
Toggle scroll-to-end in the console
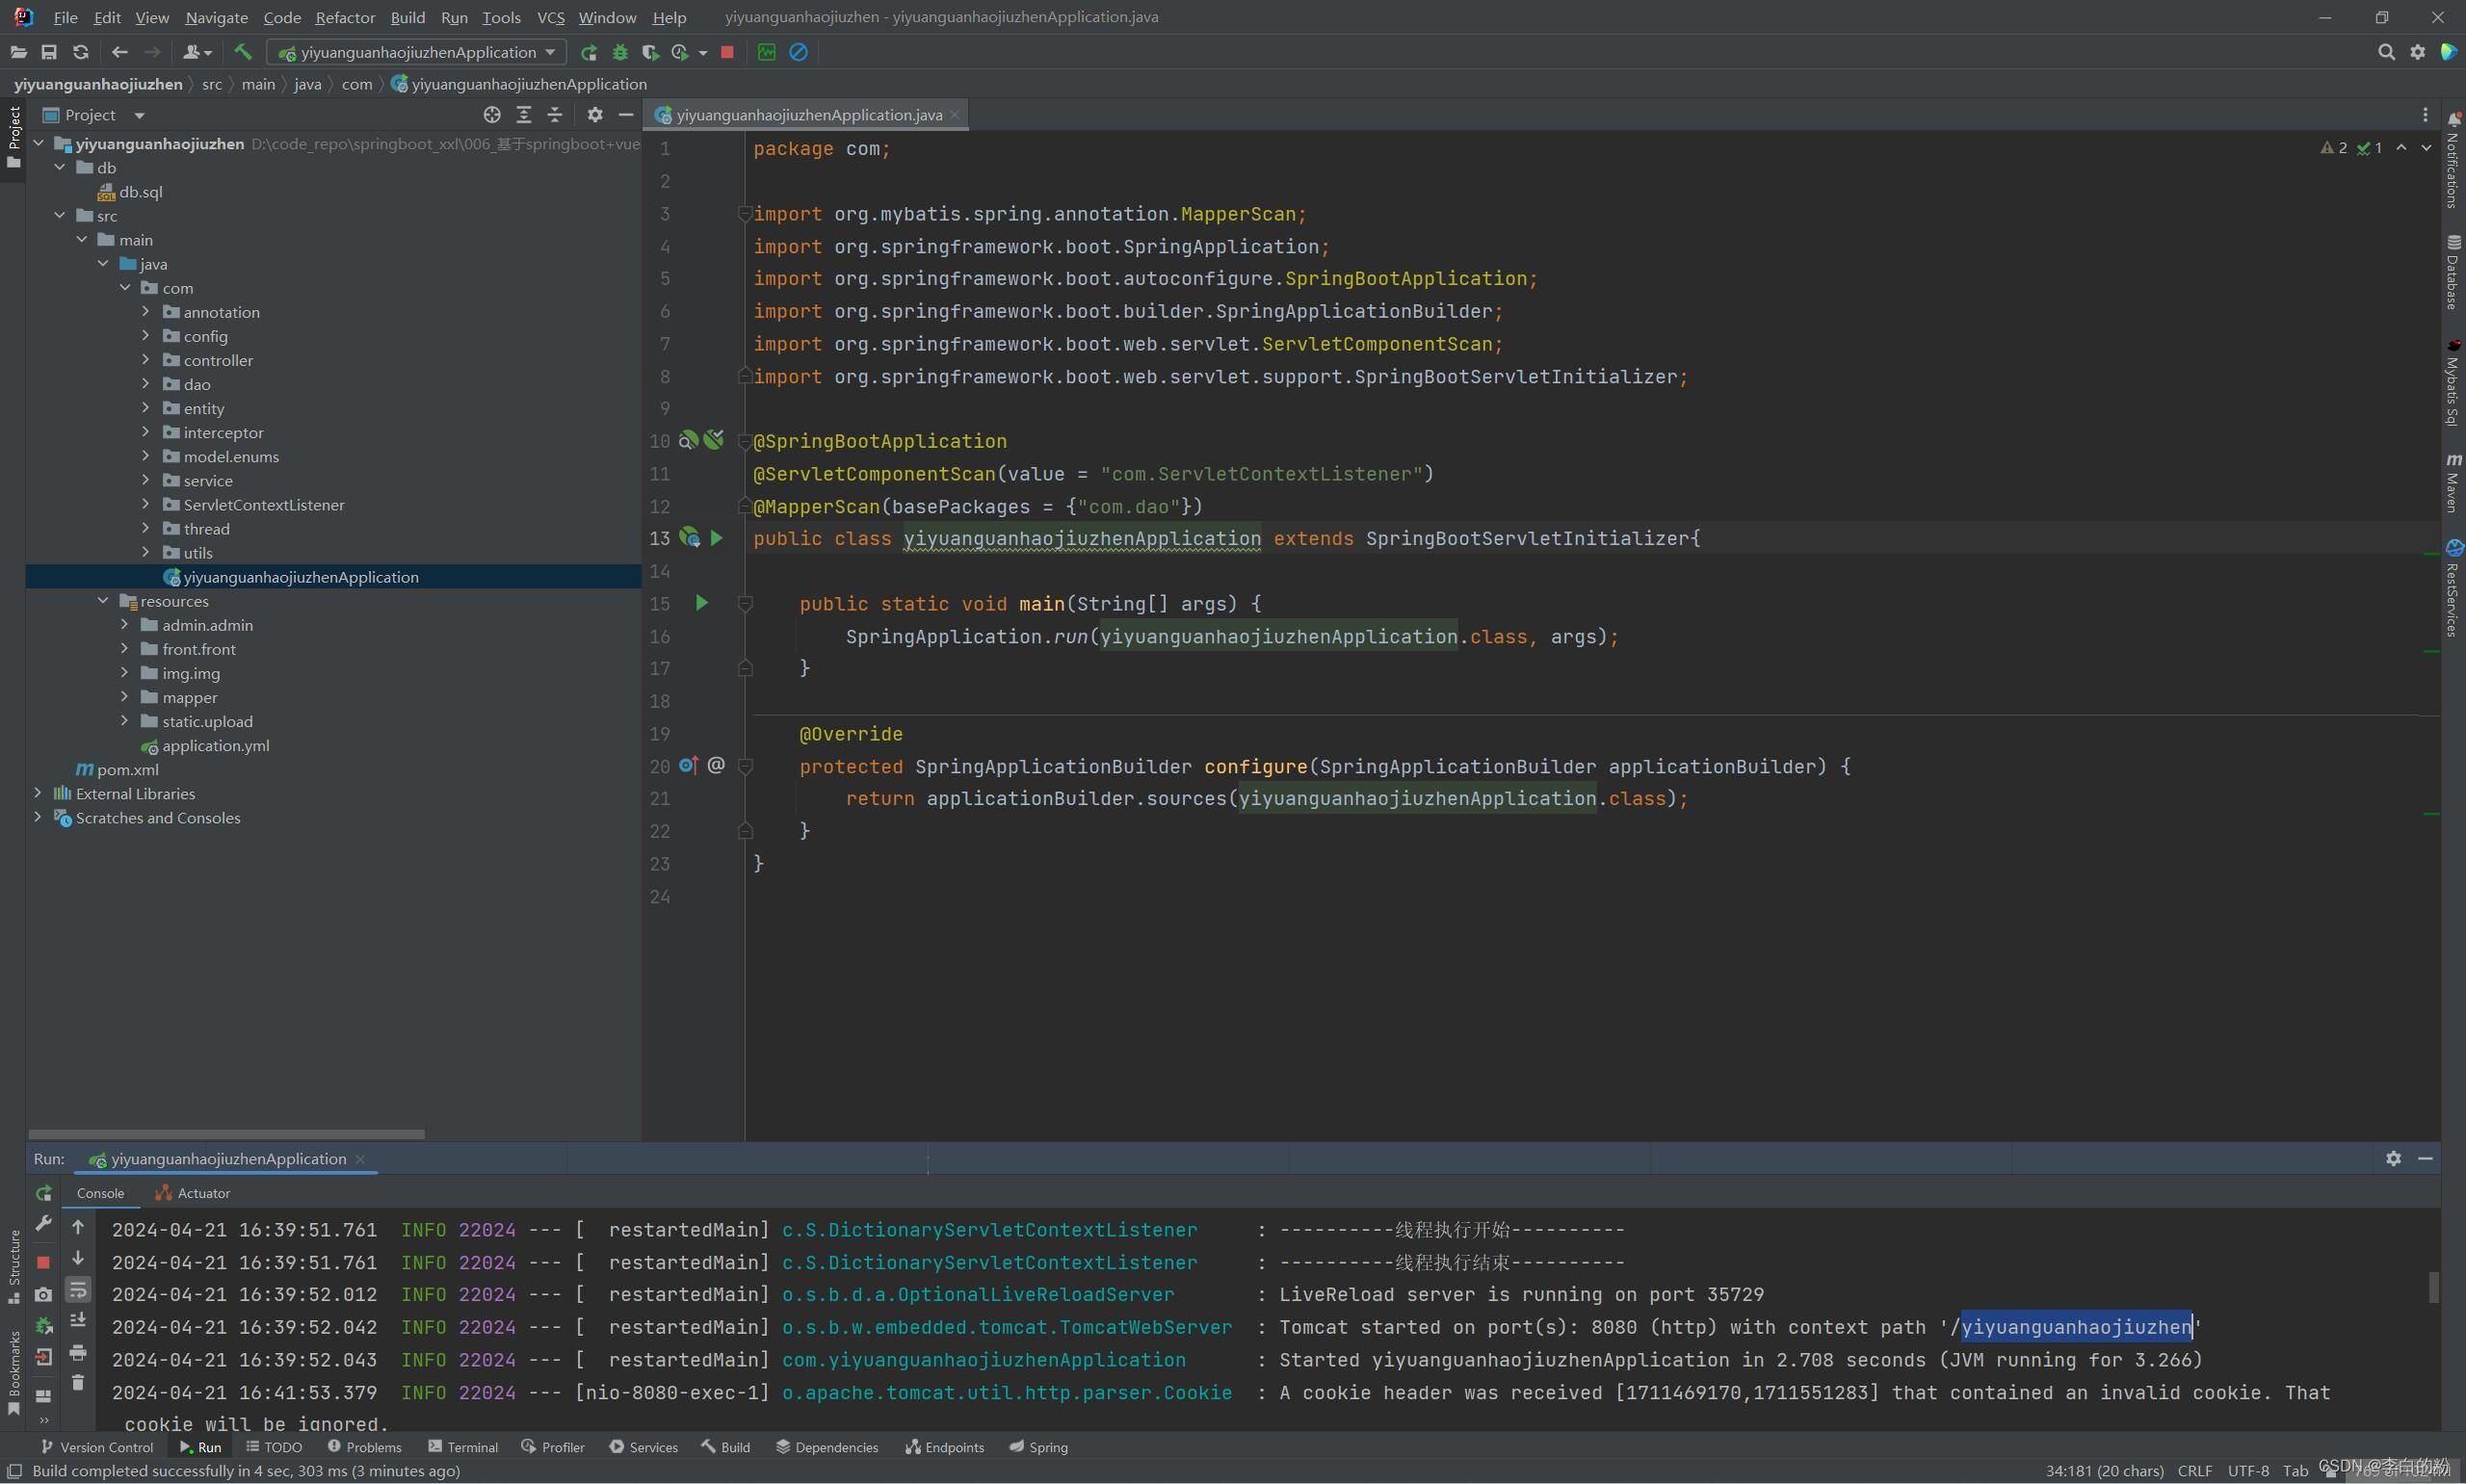click(x=79, y=1321)
